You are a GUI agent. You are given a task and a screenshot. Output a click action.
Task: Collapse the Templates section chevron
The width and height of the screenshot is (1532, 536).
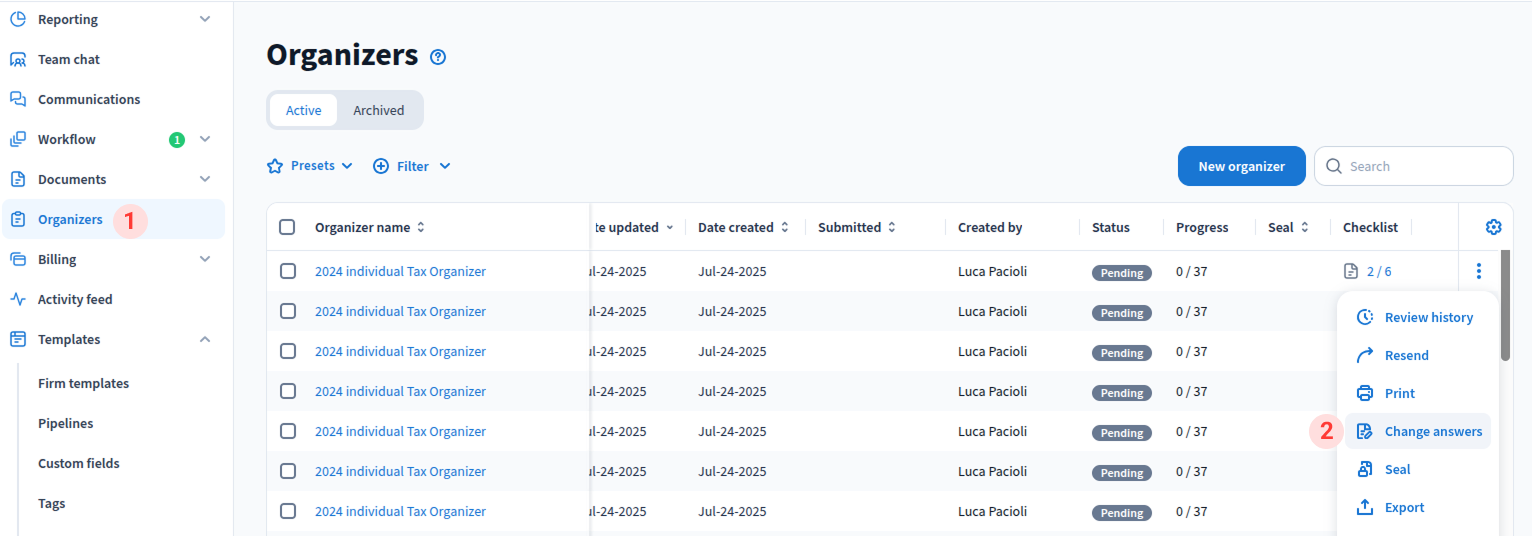tap(205, 339)
